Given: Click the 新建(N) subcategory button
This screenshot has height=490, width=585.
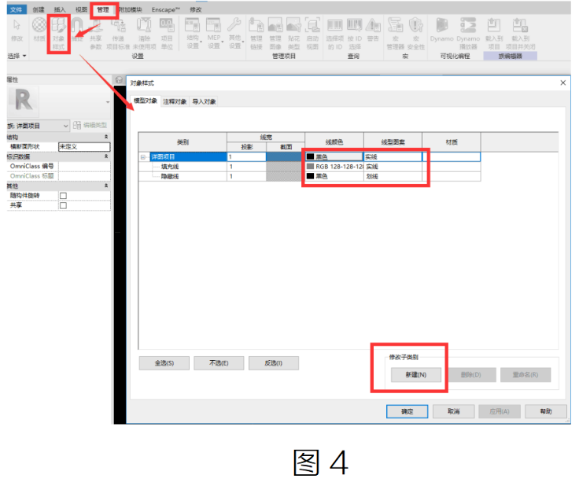Looking at the screenshot, I should 416,375.
